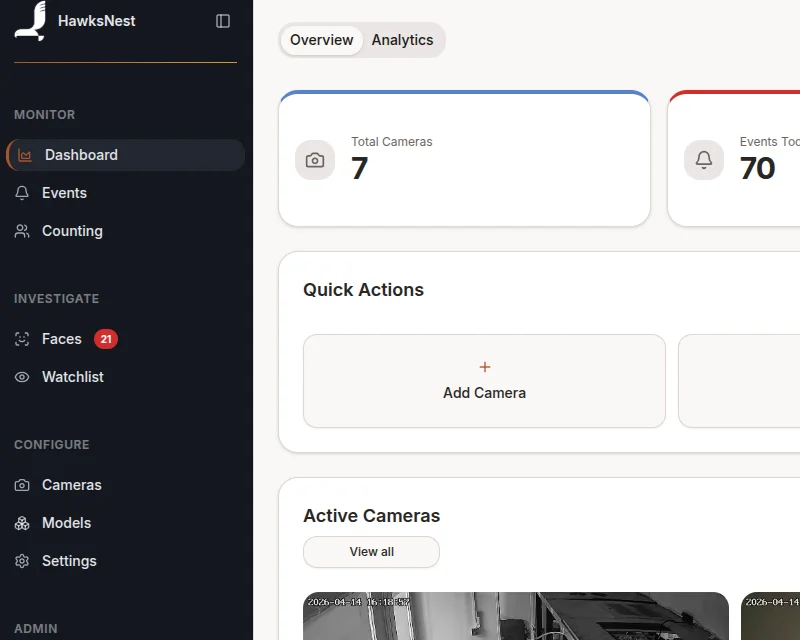Click the first camera feed timestamp overlay
800x640 pixels.
coord(359,602)
